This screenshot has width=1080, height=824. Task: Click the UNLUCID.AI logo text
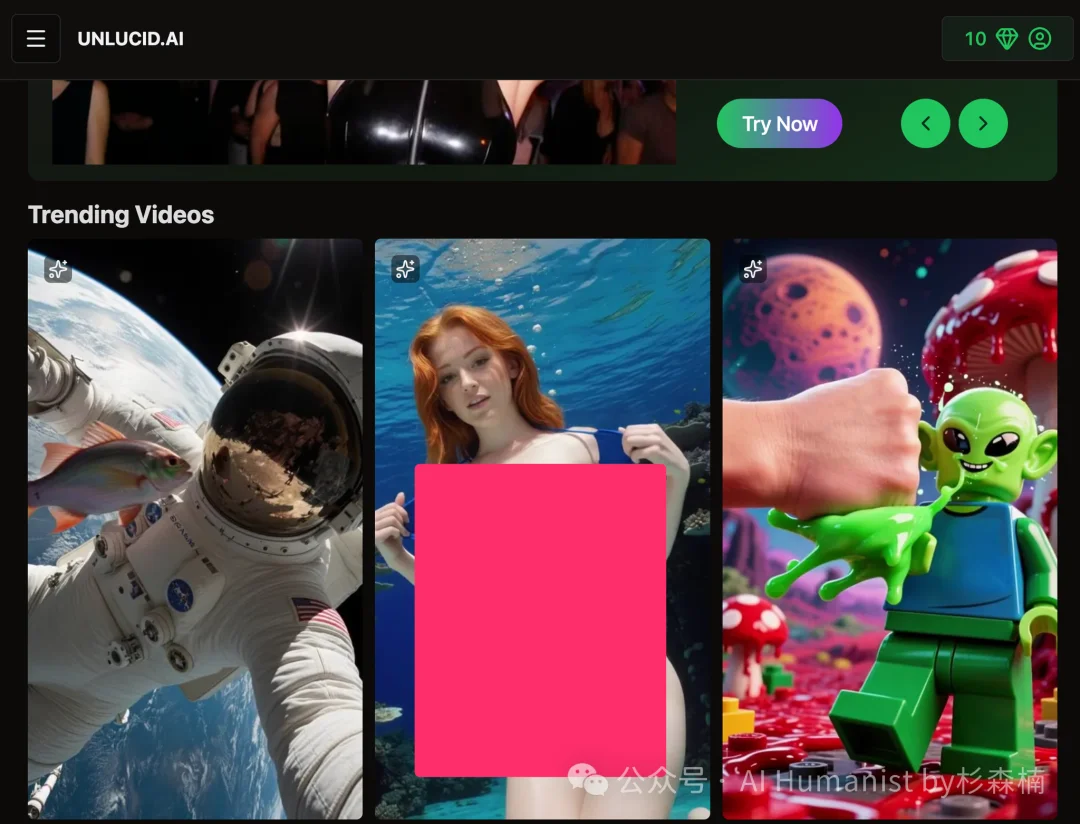point(130,39)
